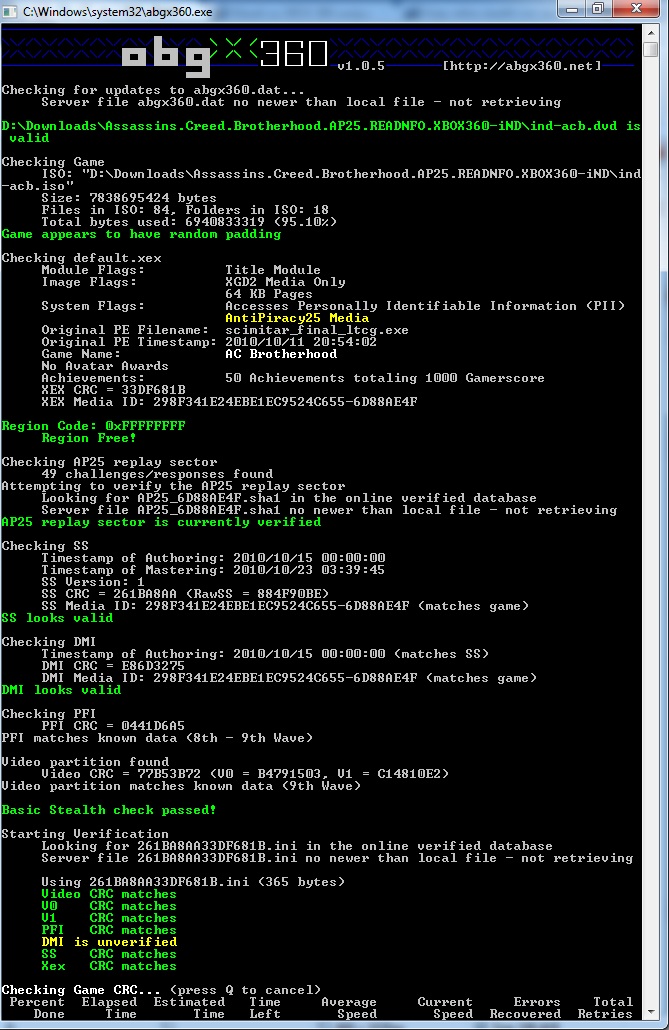Click 'Using 261BA8AA33DF681B.ini (365 bytes)' line
Image resolution: width=669 pixels, height=1030 pixels.
pos(193,882)
